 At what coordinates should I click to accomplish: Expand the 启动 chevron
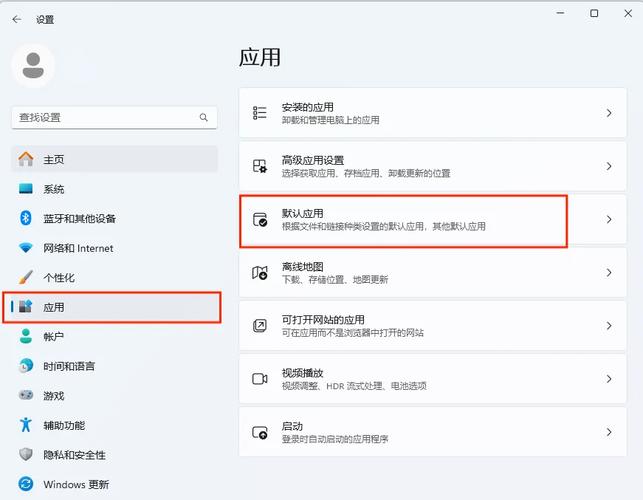[609, 432]
